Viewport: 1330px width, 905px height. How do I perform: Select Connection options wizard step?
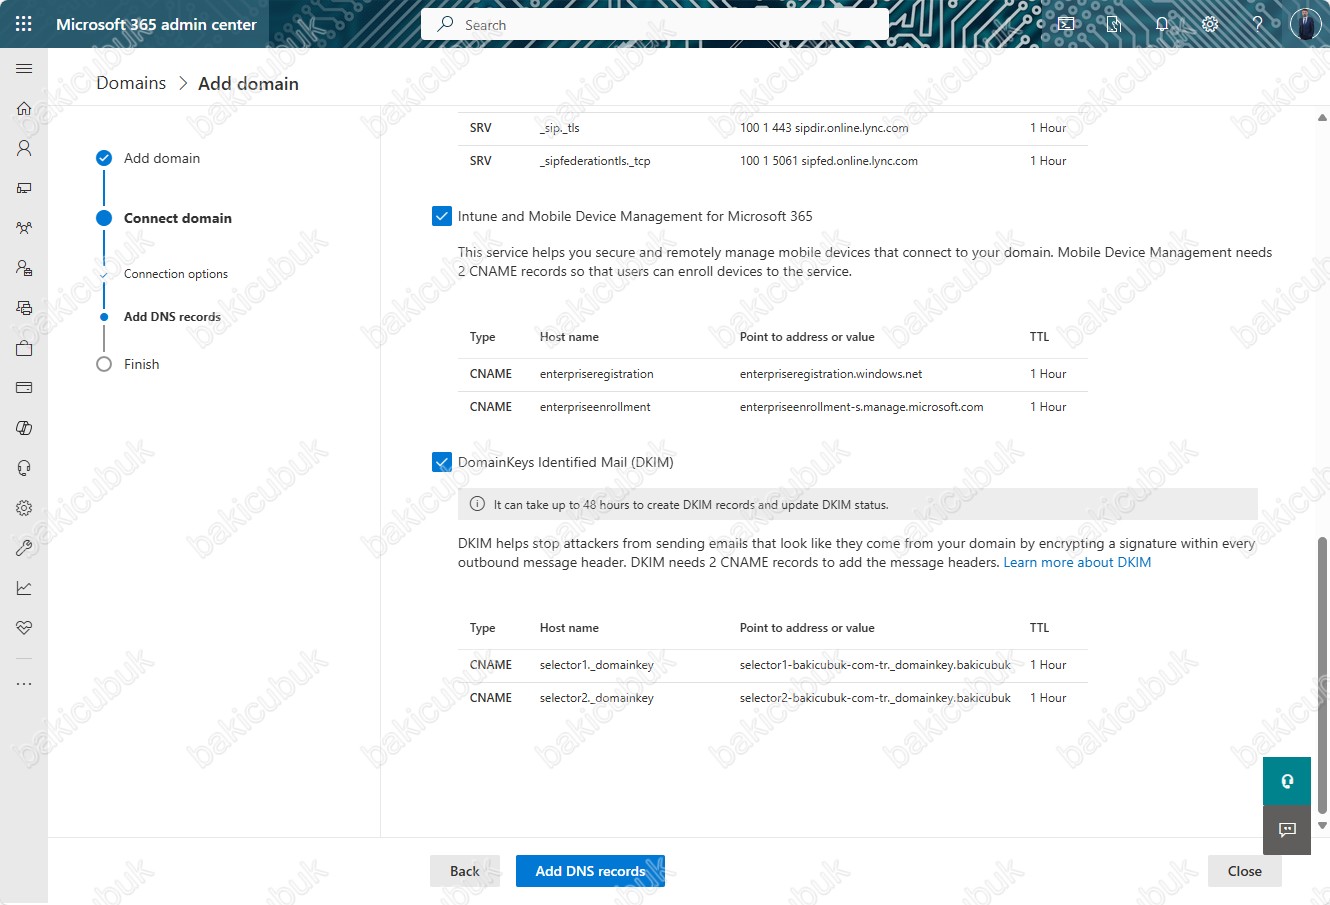tap(176, 274)
